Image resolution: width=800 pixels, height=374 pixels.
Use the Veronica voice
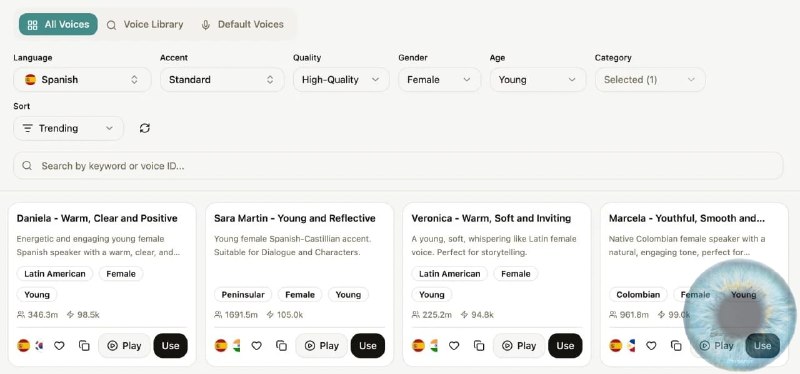pos(565,346)
